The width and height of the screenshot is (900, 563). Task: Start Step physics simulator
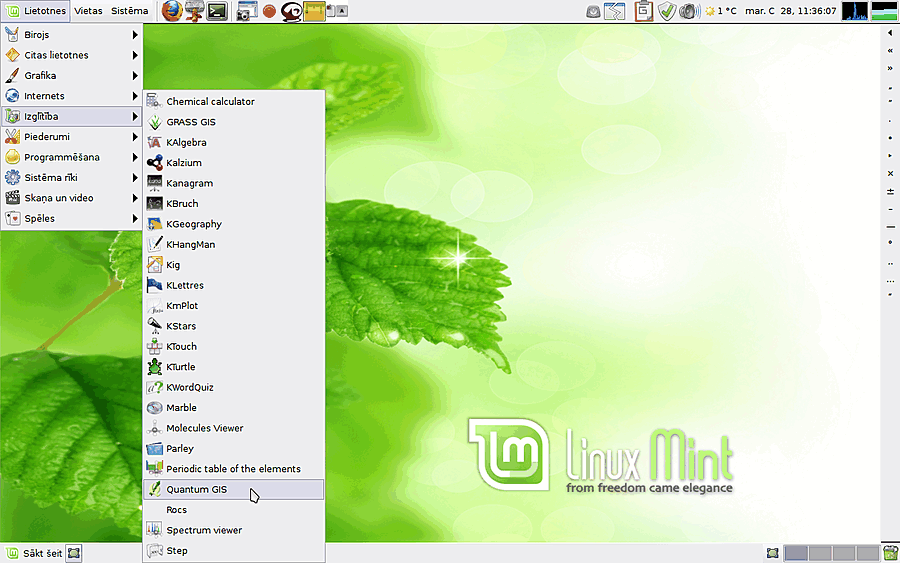coord(234,551)
